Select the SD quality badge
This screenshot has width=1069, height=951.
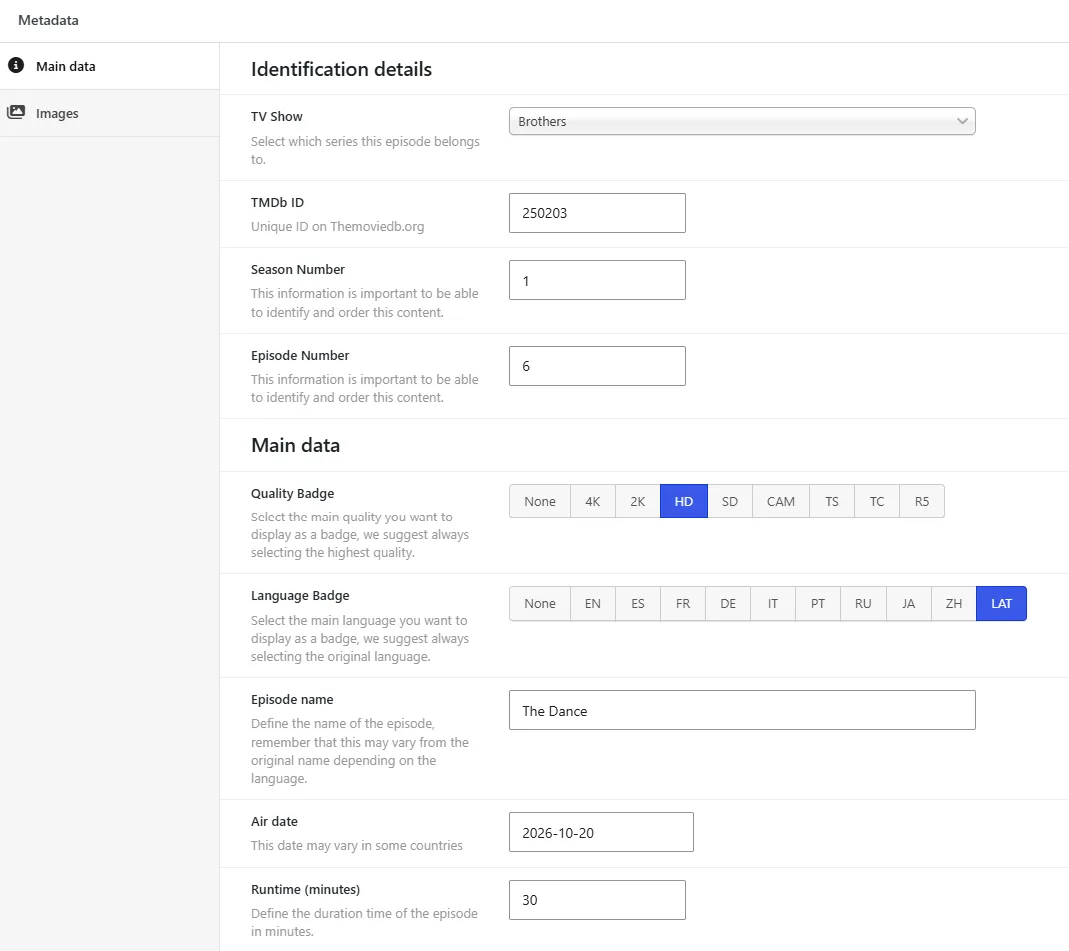pos(730,501)
